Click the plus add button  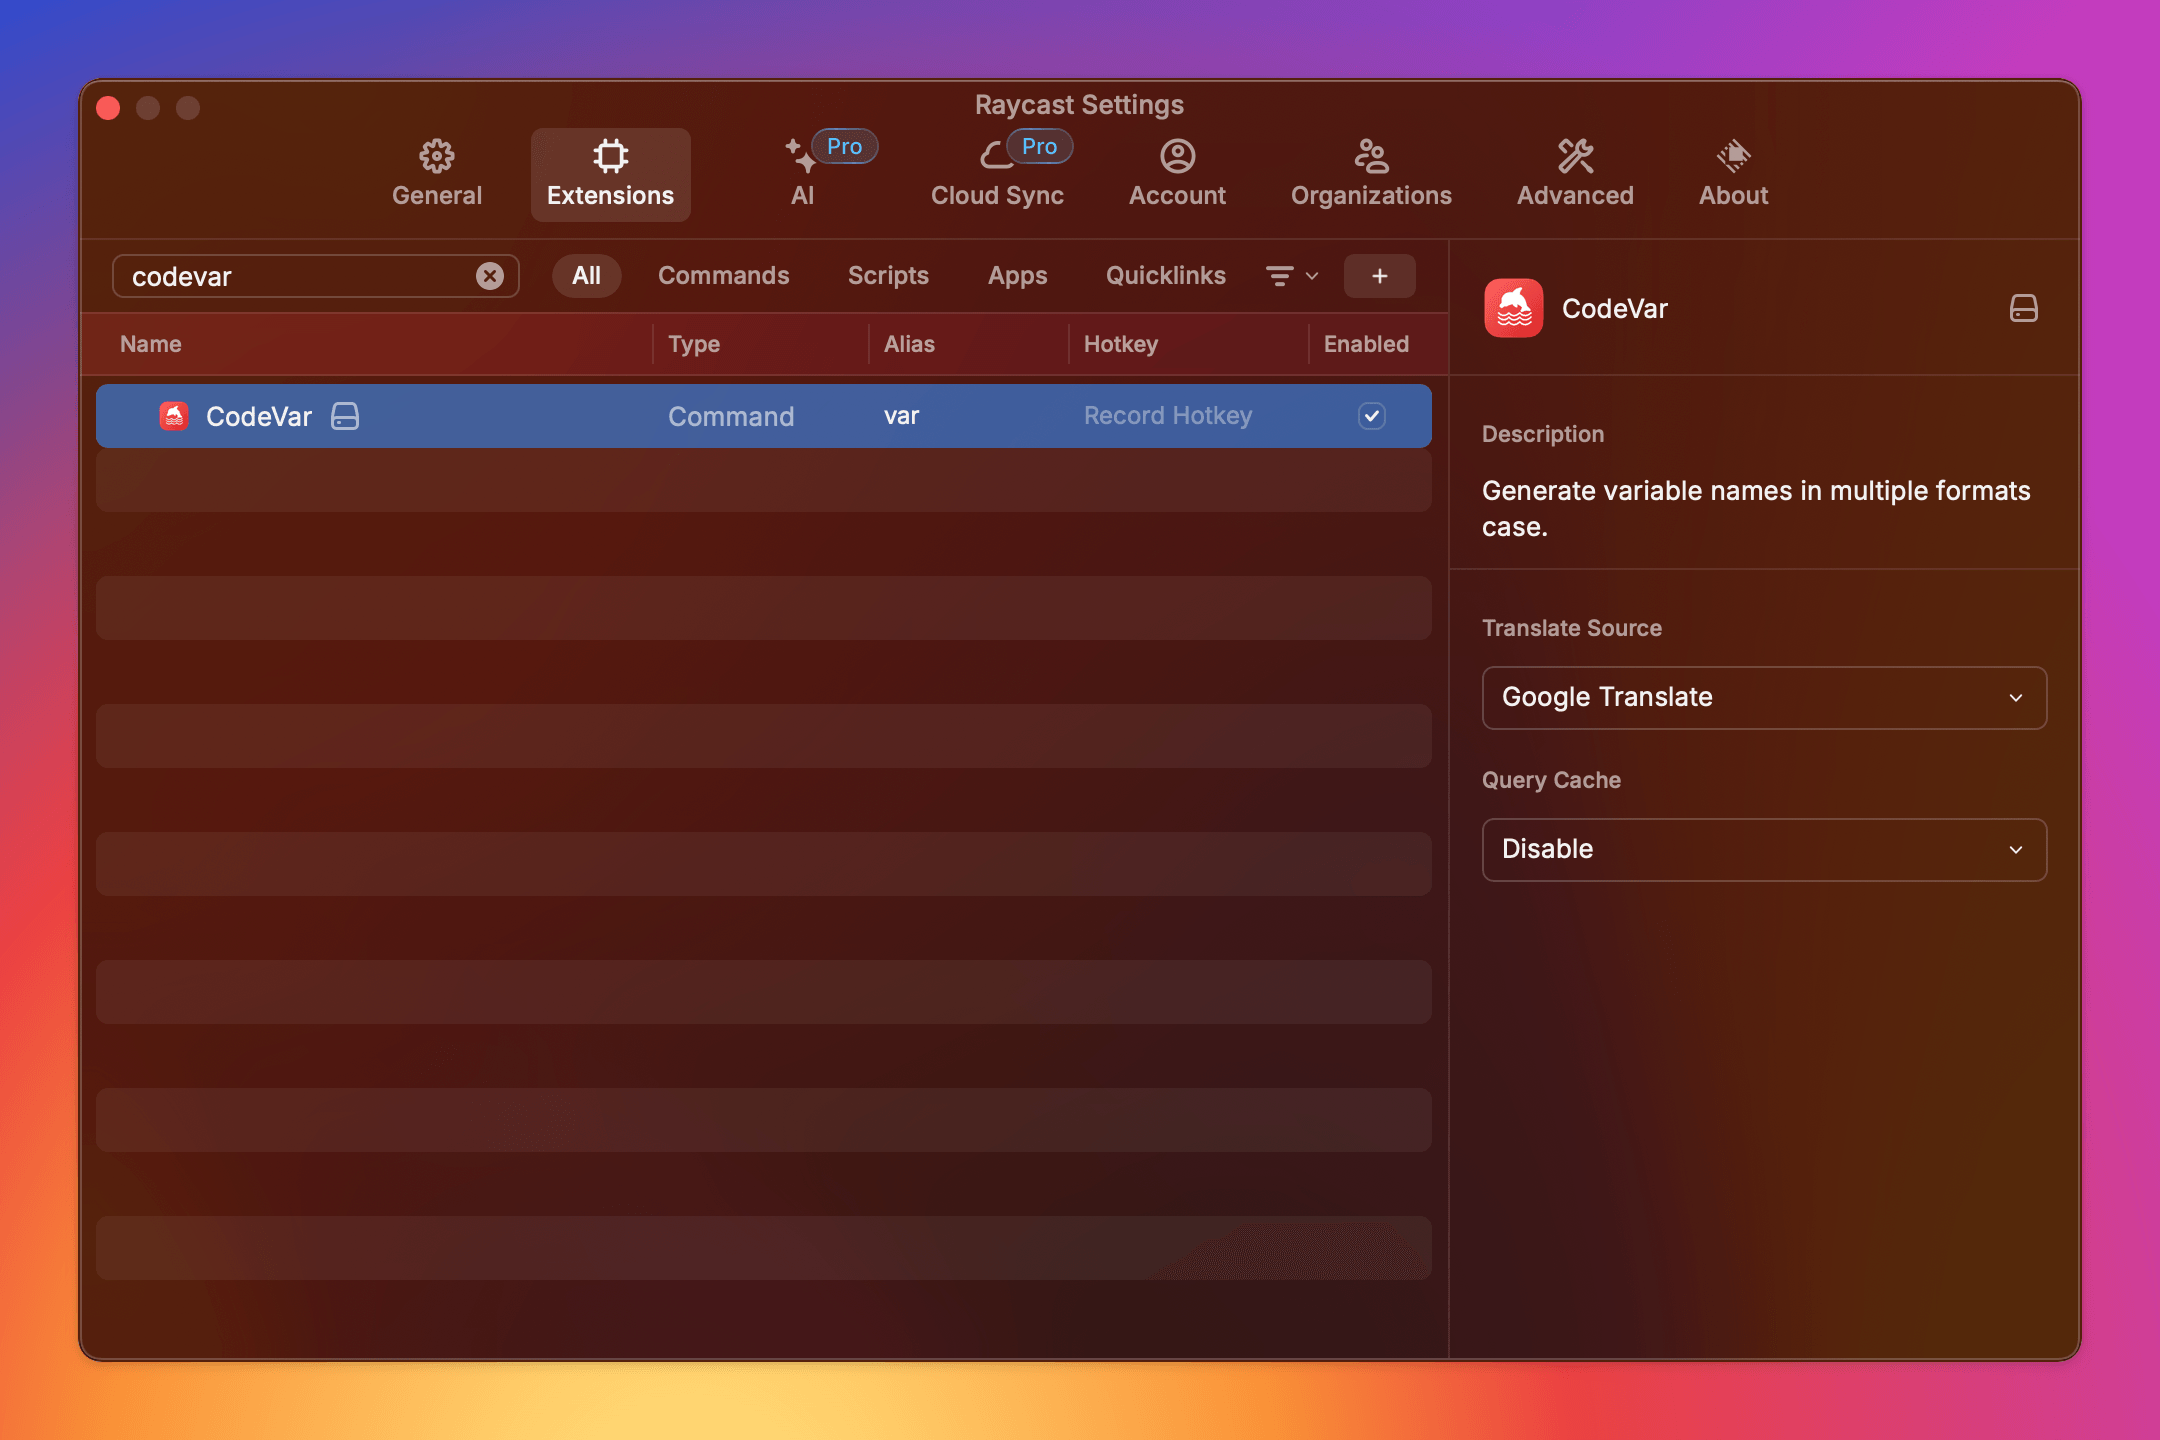[1379, 276]
